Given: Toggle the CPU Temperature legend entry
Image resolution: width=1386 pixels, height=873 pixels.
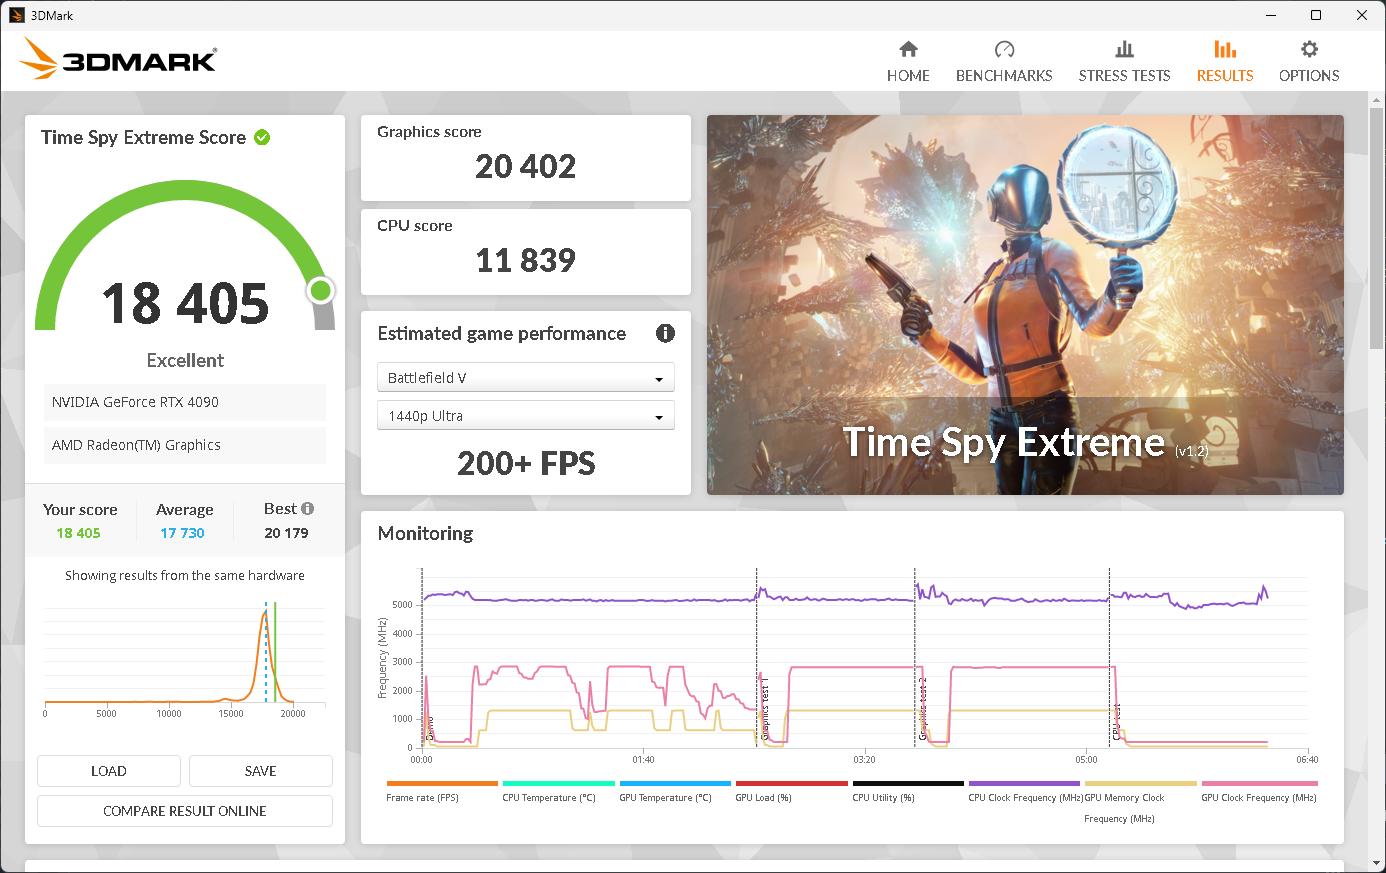Looking at the screenshot, I should click(x=558, y=793).
